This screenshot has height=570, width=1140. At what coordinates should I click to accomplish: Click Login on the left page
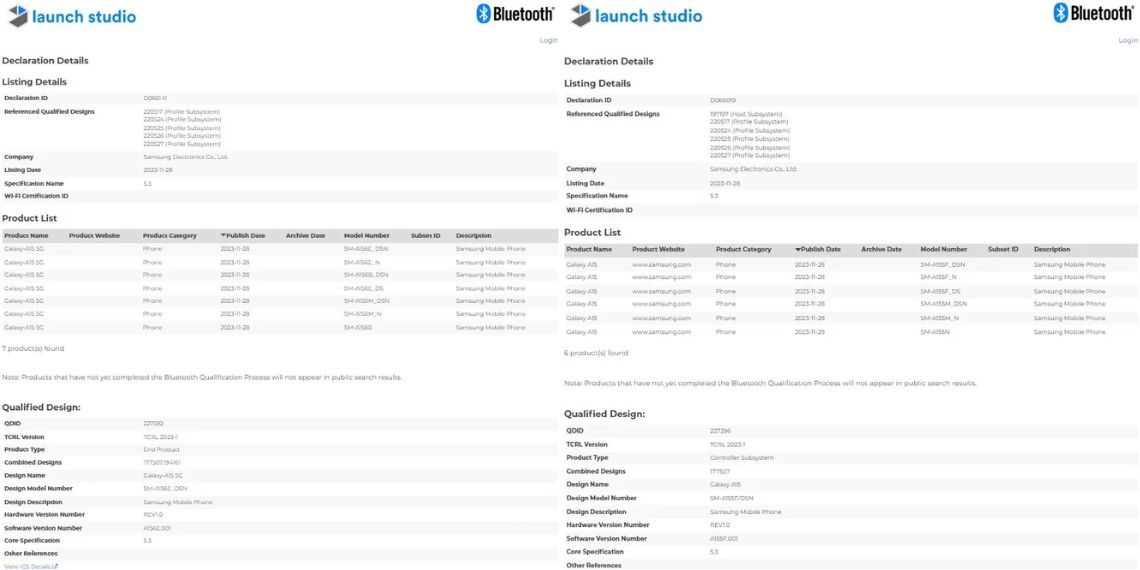click(548, 40)
